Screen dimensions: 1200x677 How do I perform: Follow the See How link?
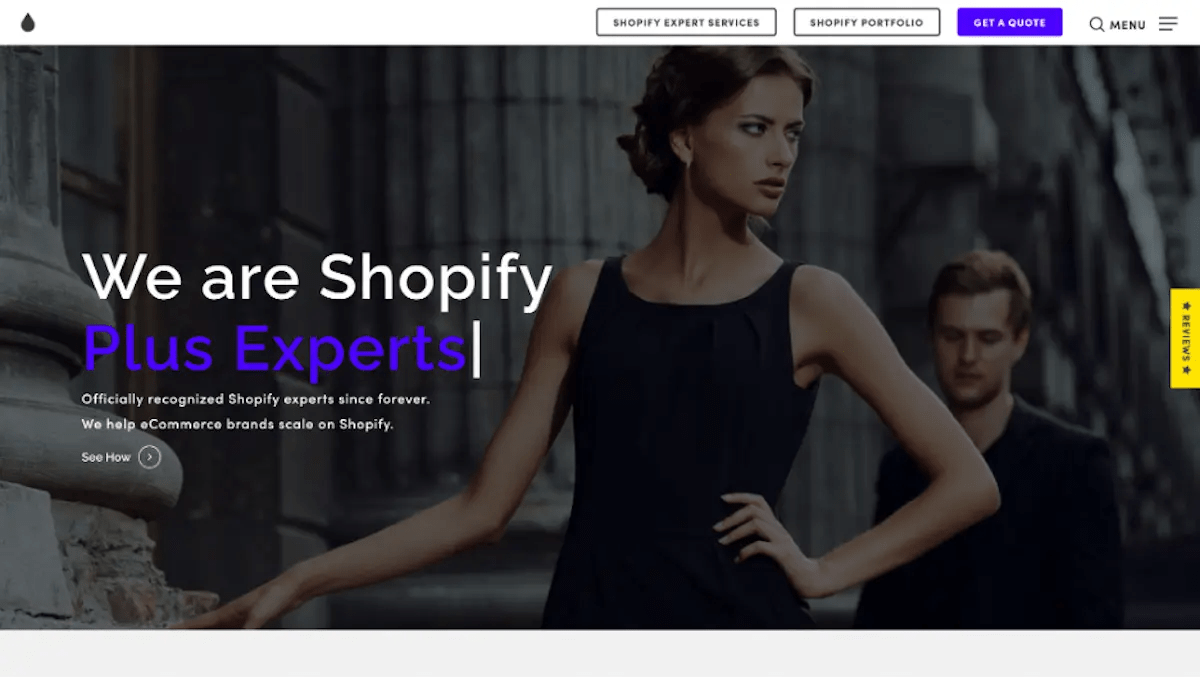tap(106, 457)
